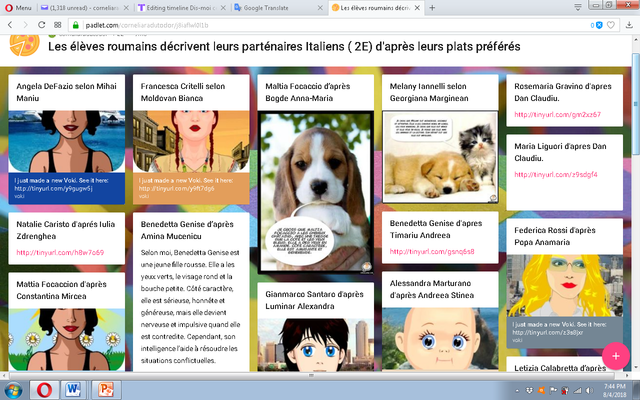Open the tinyurl.com/gm2xz67 link

pyautogui.click(x=557, y=114)
